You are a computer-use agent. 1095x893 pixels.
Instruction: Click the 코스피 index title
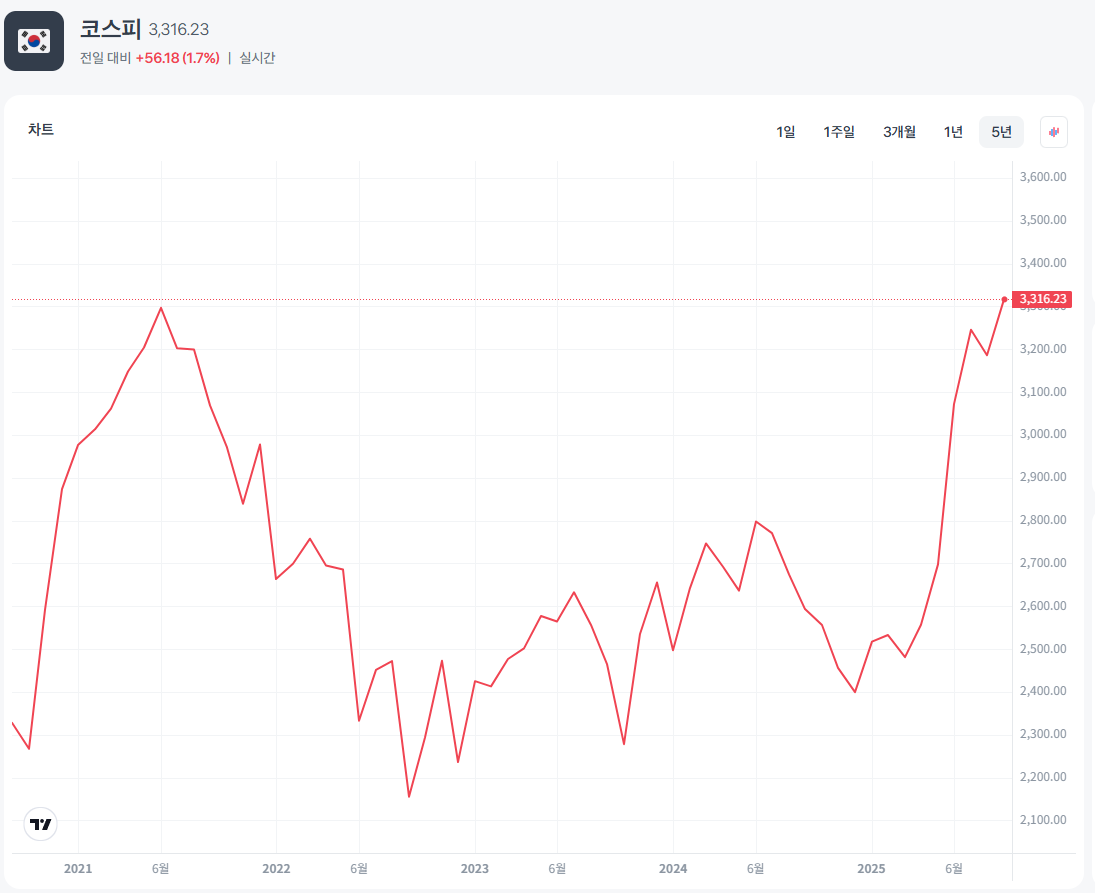pos(111,28)
